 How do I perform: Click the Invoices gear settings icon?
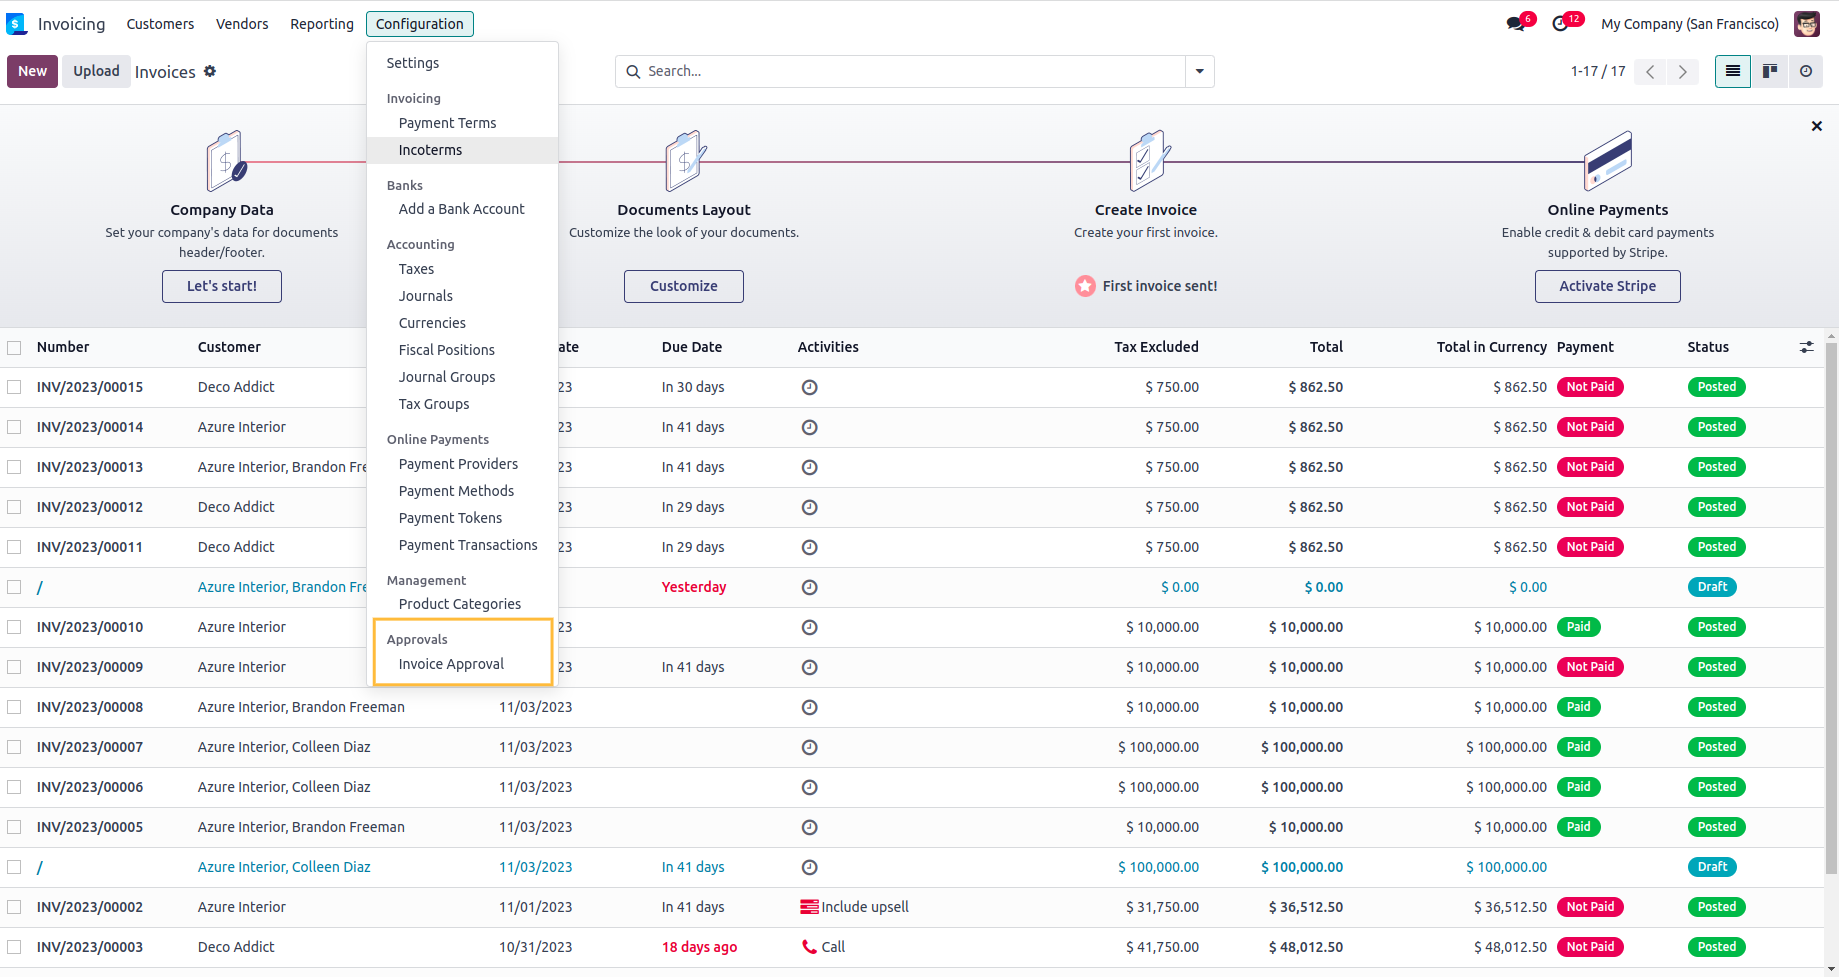pos(210,71)
